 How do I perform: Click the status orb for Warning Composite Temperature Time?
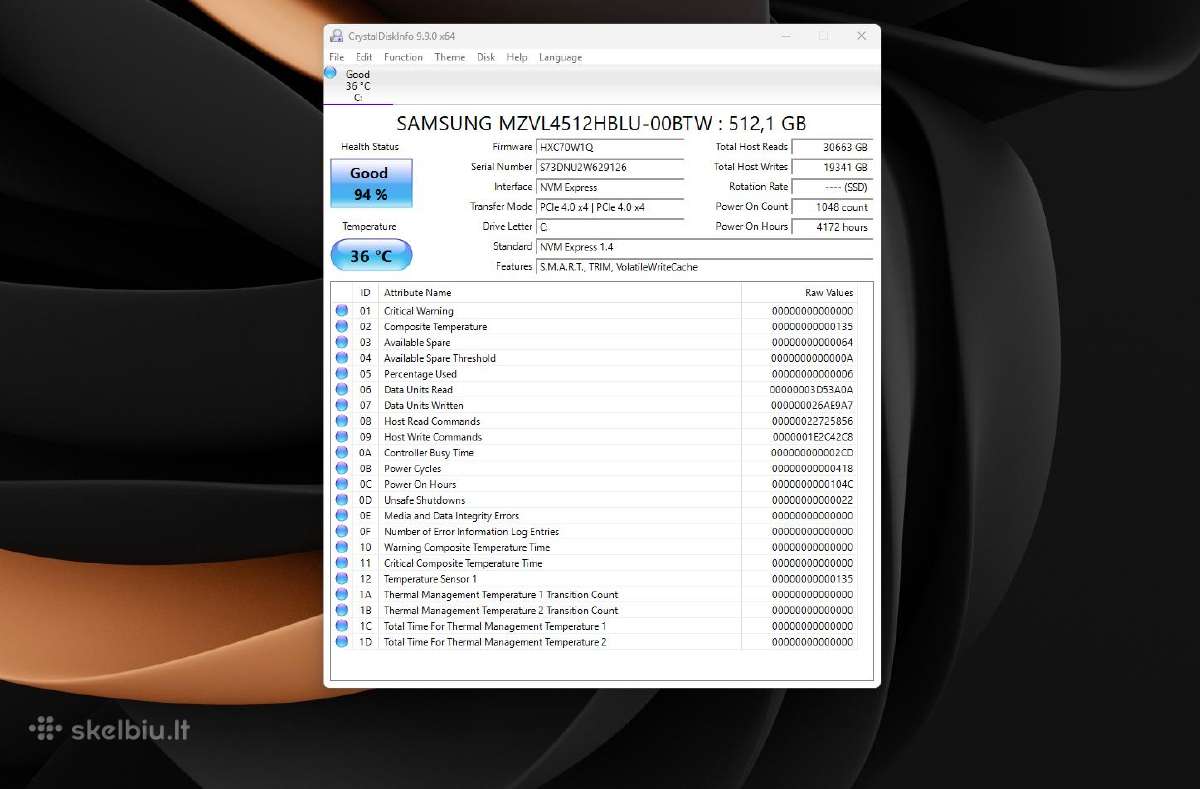point(342,547)
